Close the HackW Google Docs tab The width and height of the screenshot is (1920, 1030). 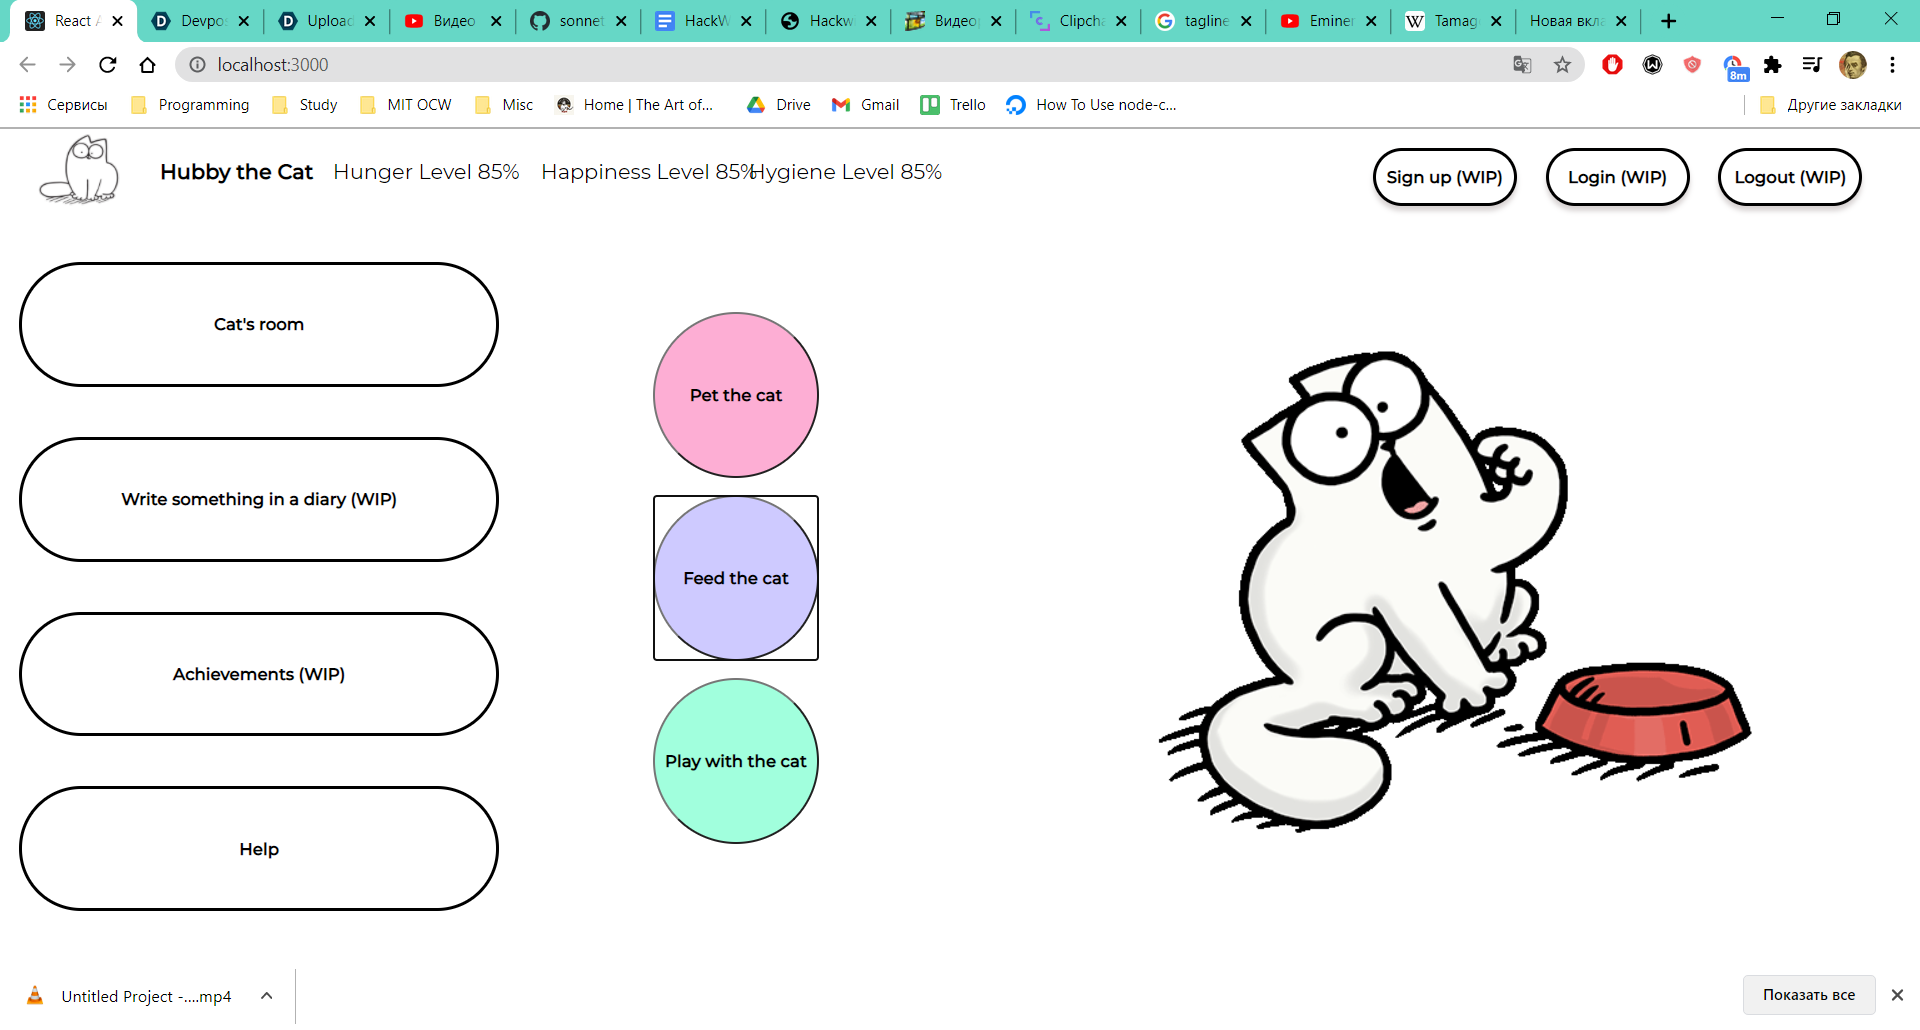(746, 21)
